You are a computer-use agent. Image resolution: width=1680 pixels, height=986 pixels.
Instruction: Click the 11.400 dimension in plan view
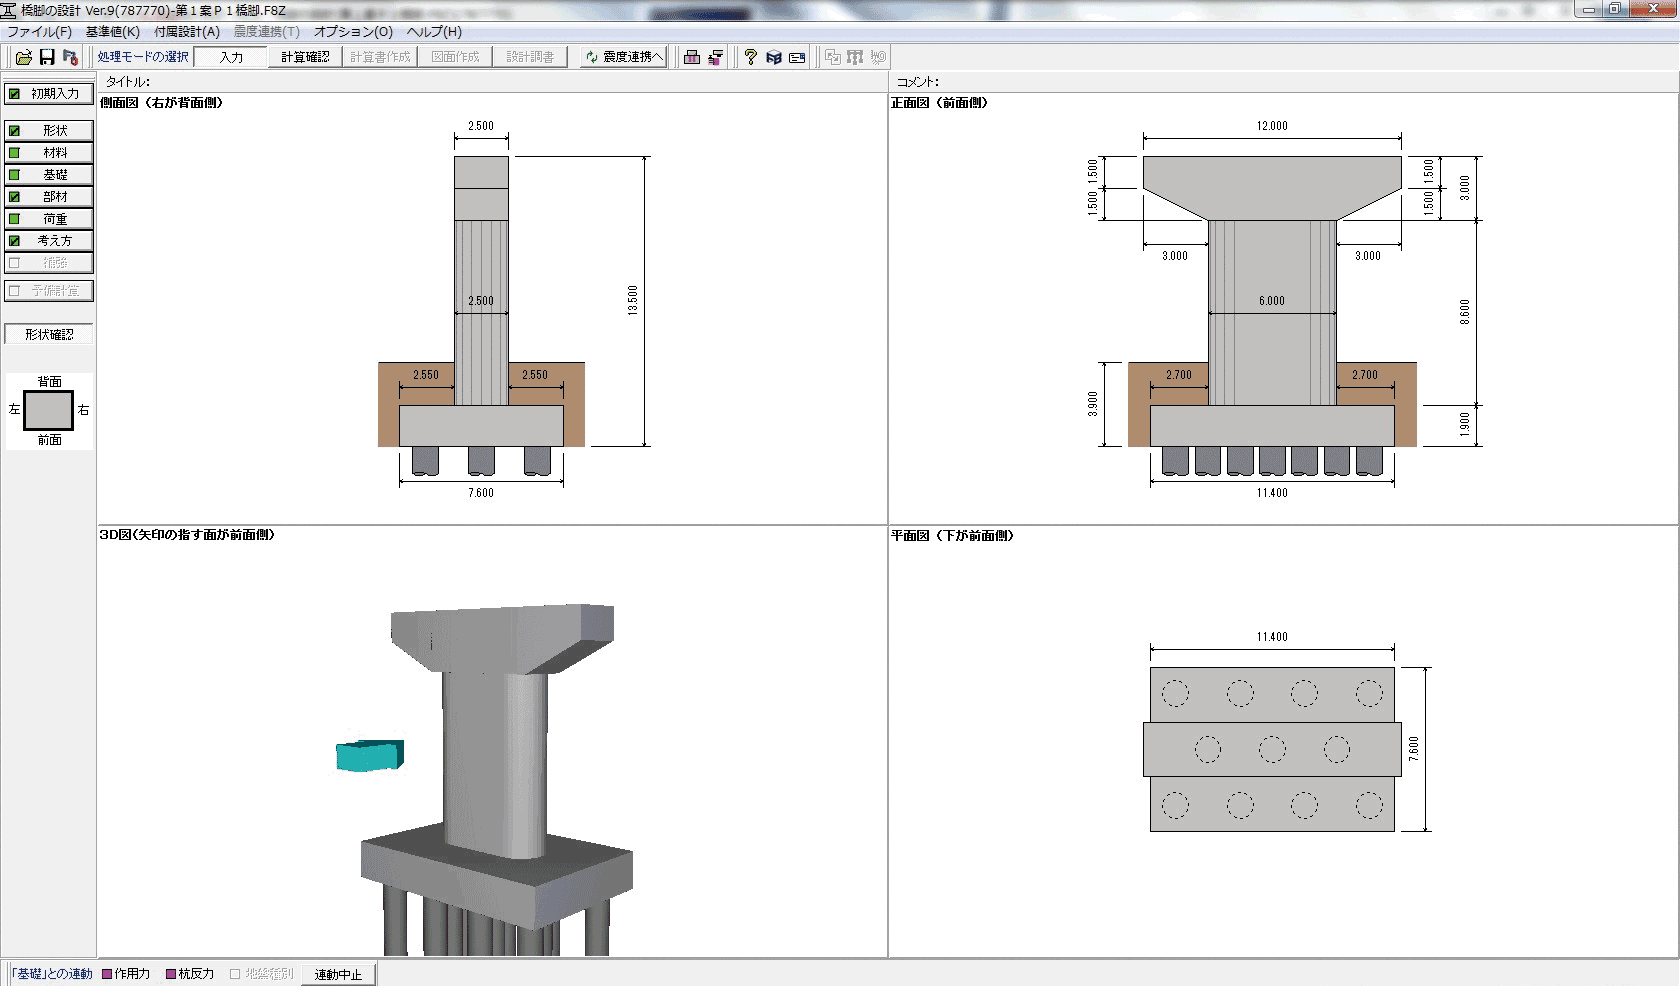pos(1272,637)
